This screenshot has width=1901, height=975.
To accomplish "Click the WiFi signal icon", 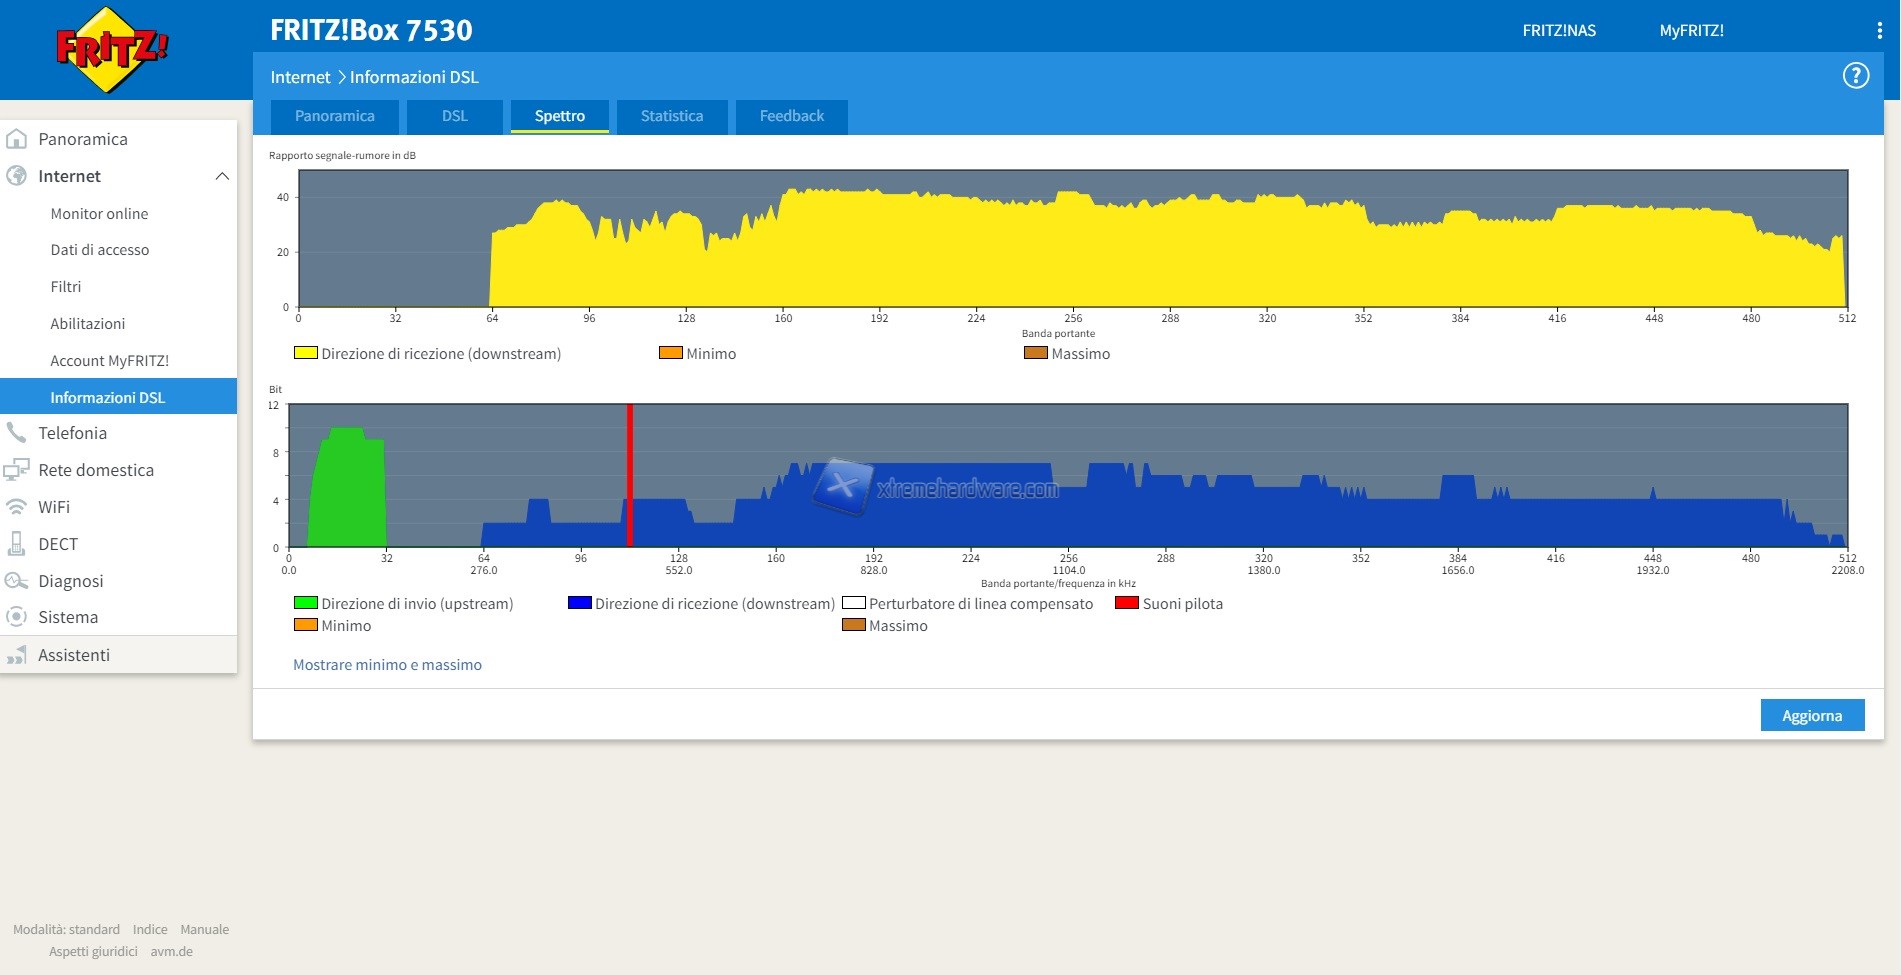I will tap(17, 507).
